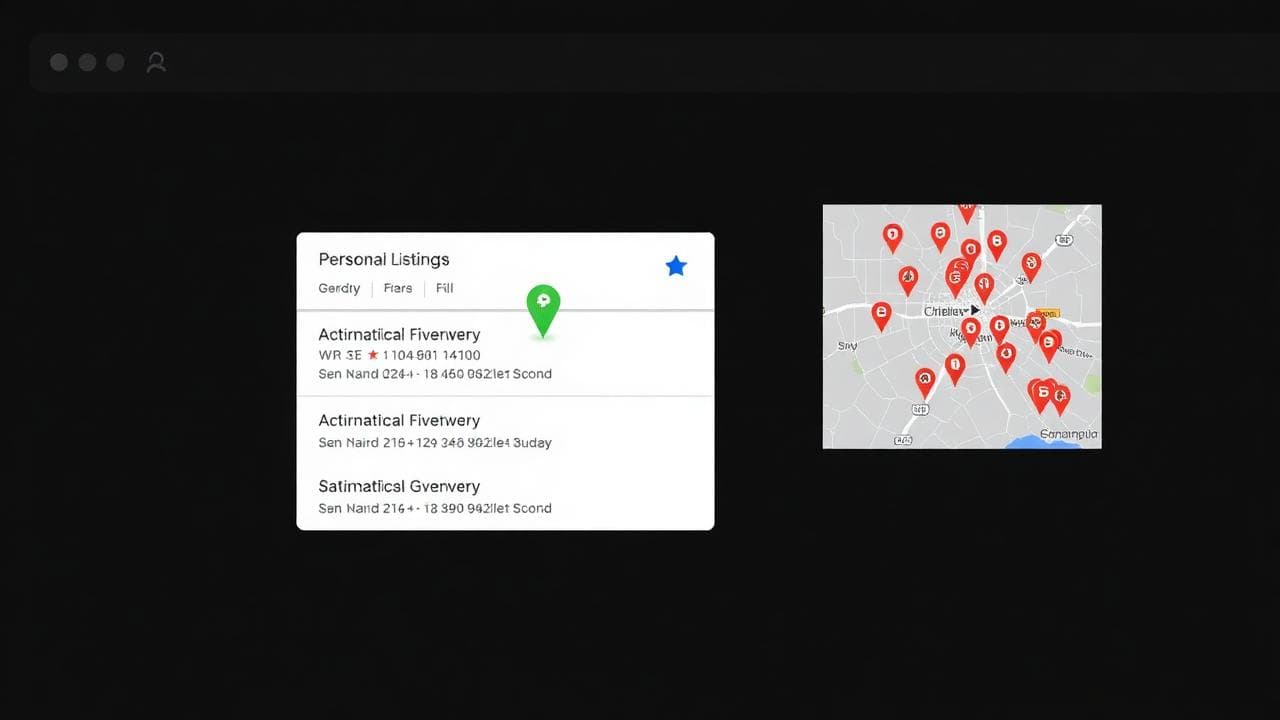The height and width of the screenshot is (720, 1280).
Task: Switch to the Gerdry tab
Action: pos(339,288)
